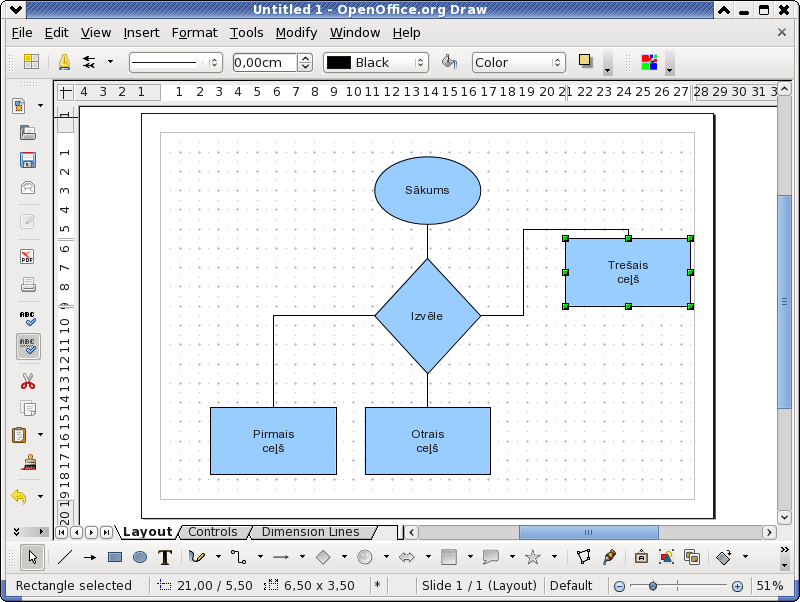Click the Document as E-mail icon
Viewport: 800px width, 602px height.
coord(28,187)
